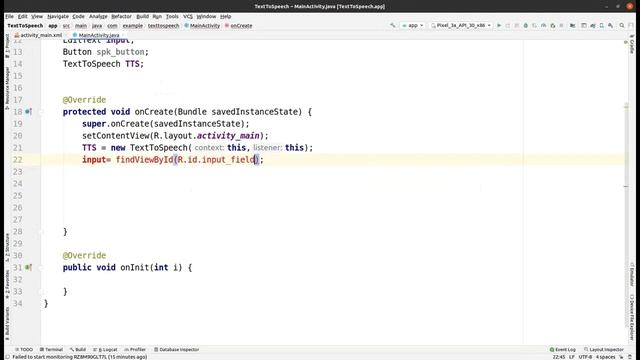Open the Profiler tool window
The image size is (640, 360).
tap(135, 349)
